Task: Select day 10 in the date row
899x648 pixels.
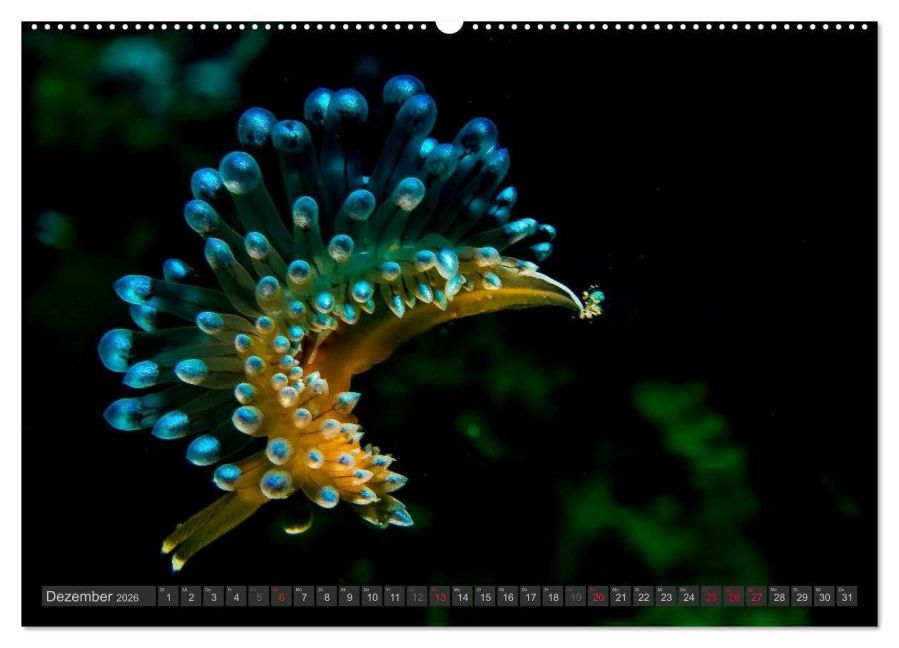Action: (x=372, y=596)
